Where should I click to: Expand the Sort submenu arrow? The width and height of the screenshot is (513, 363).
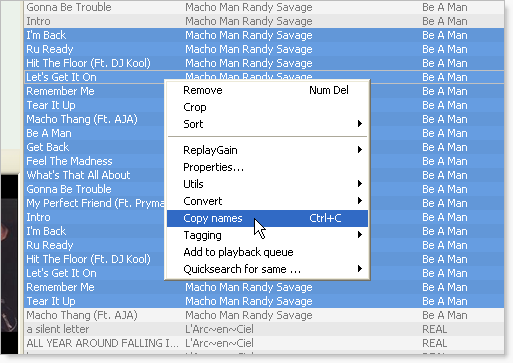tap(360, 124)
